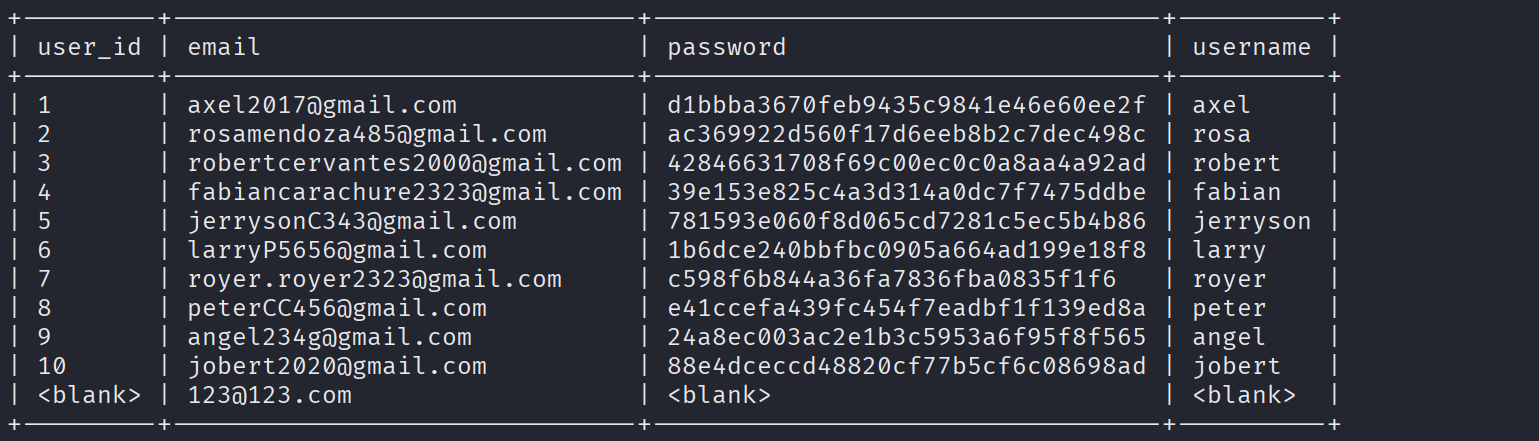
Task: Click the username jobert
Action: (1236, 366)
